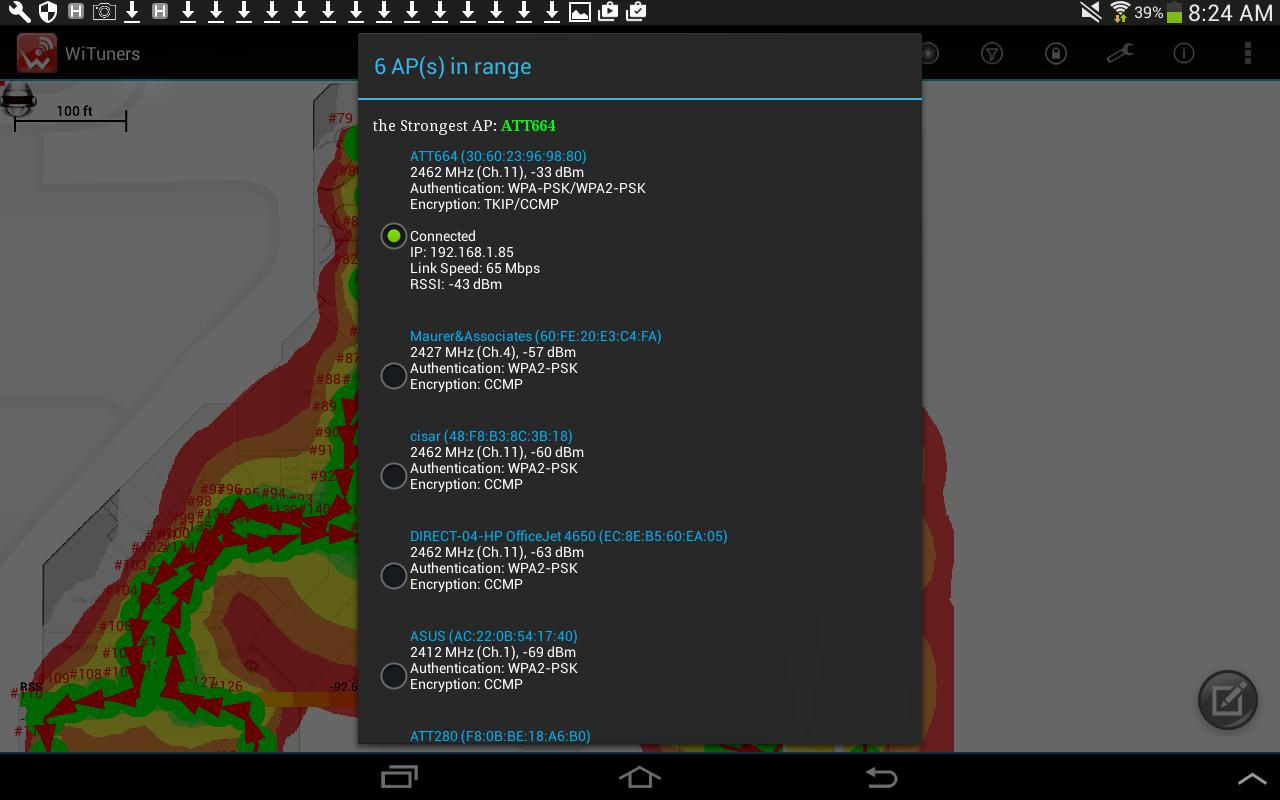The width and height of the screenshot is (1280, 800).
Task: Select the ATT664 radio button
Action: pyautogui.click(x=394, y=236)
